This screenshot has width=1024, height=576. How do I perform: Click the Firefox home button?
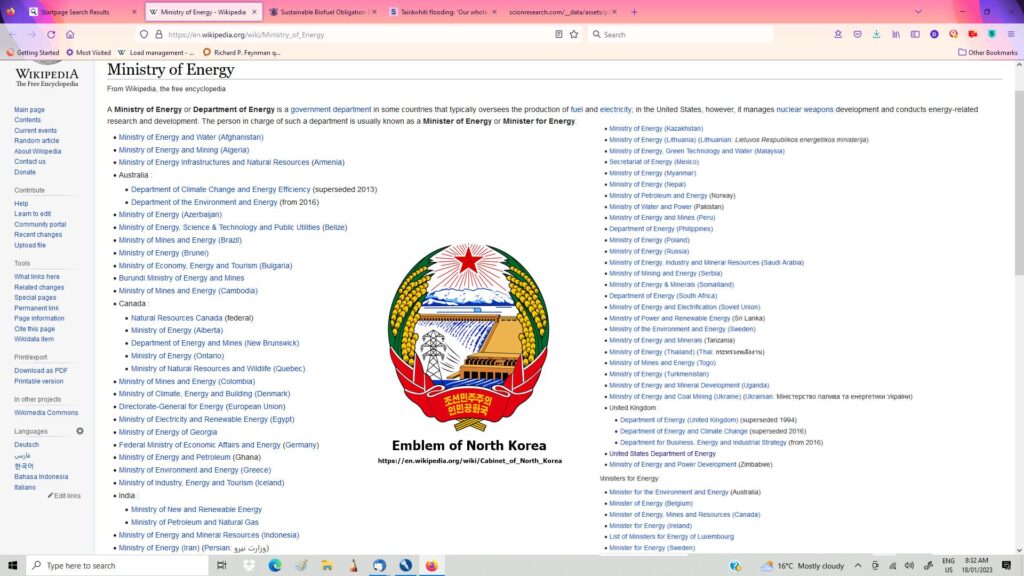click(70, 34)
